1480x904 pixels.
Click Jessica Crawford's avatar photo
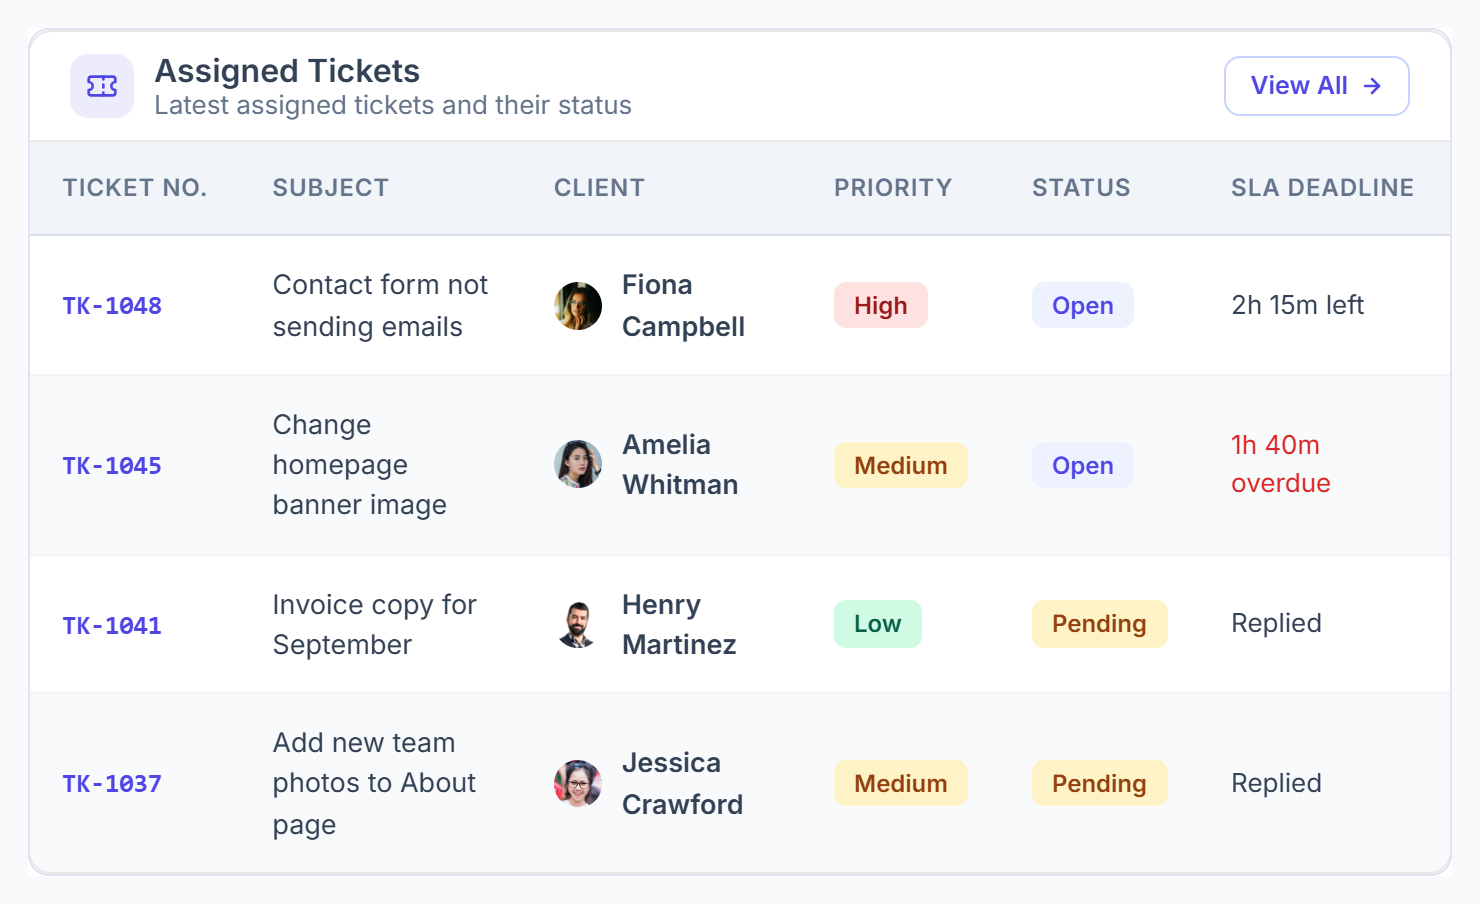(x=578, y=783)
